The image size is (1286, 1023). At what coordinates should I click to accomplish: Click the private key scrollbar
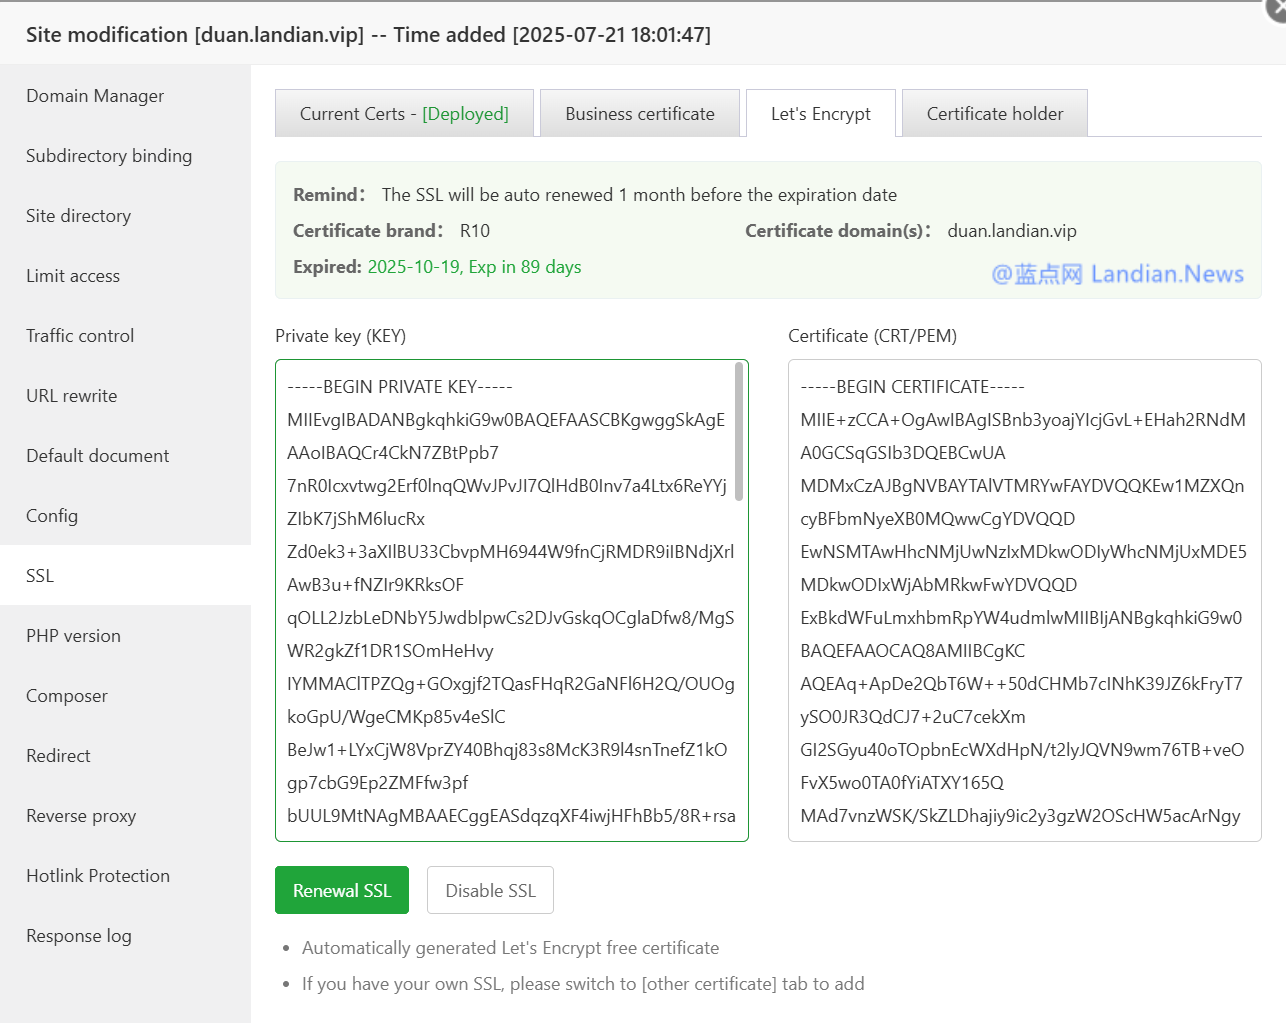pos(739,431)
